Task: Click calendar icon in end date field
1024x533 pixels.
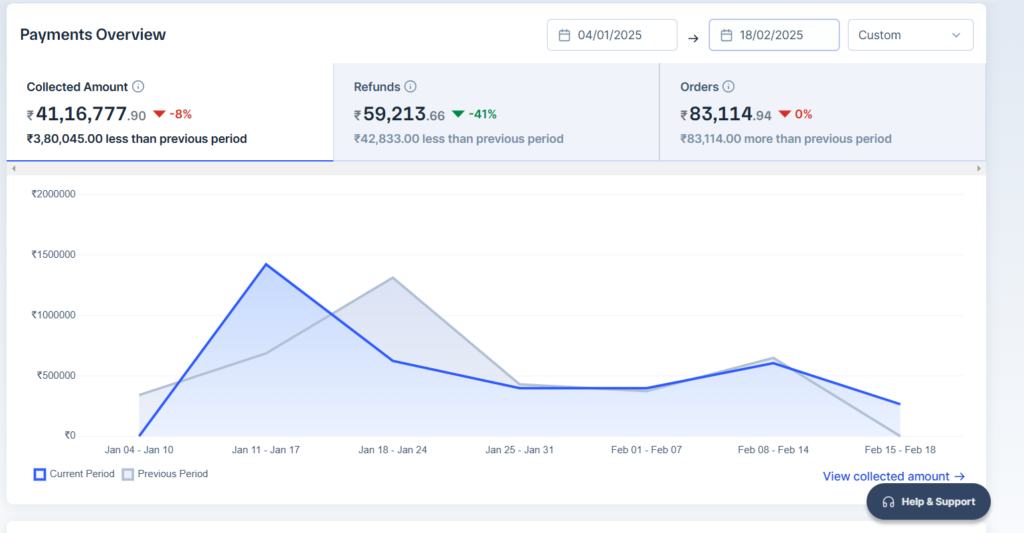Action: click(x=726, y=35)
